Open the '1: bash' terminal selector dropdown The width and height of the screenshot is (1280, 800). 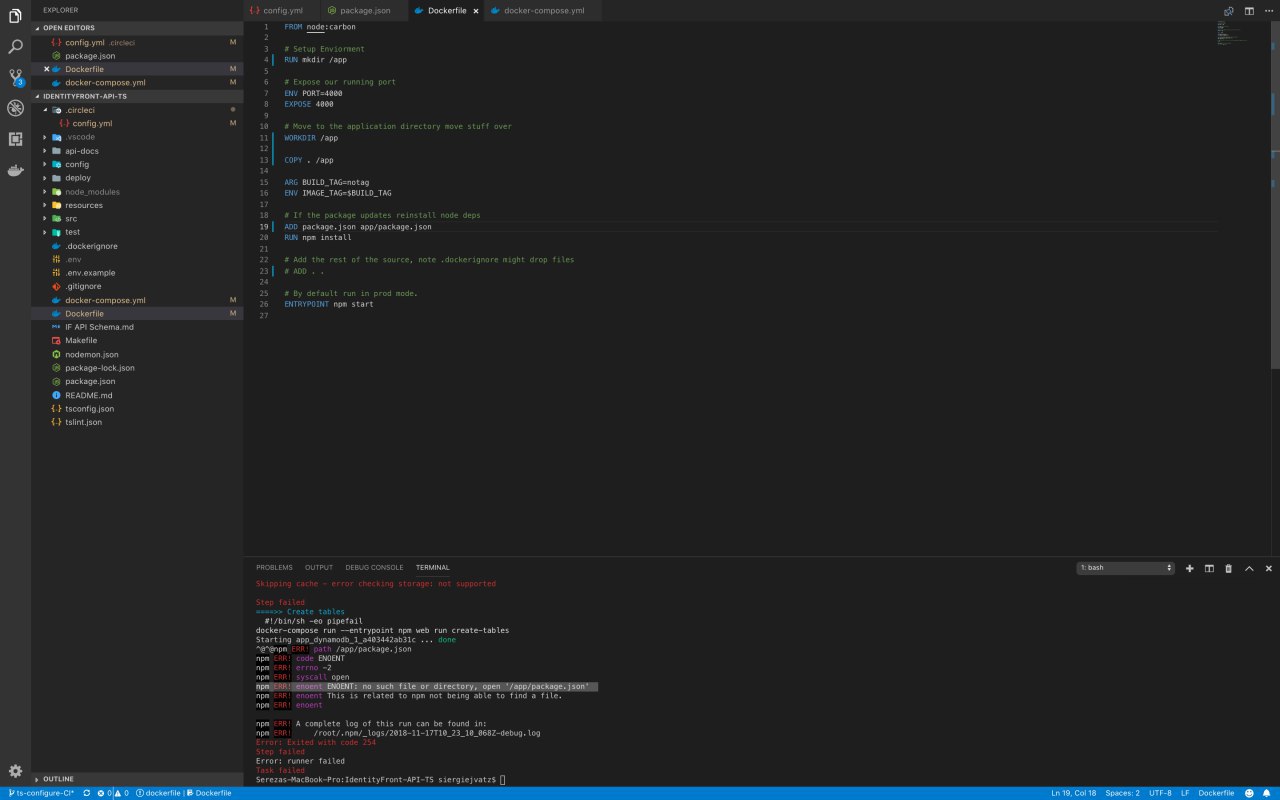(1125, 568)
